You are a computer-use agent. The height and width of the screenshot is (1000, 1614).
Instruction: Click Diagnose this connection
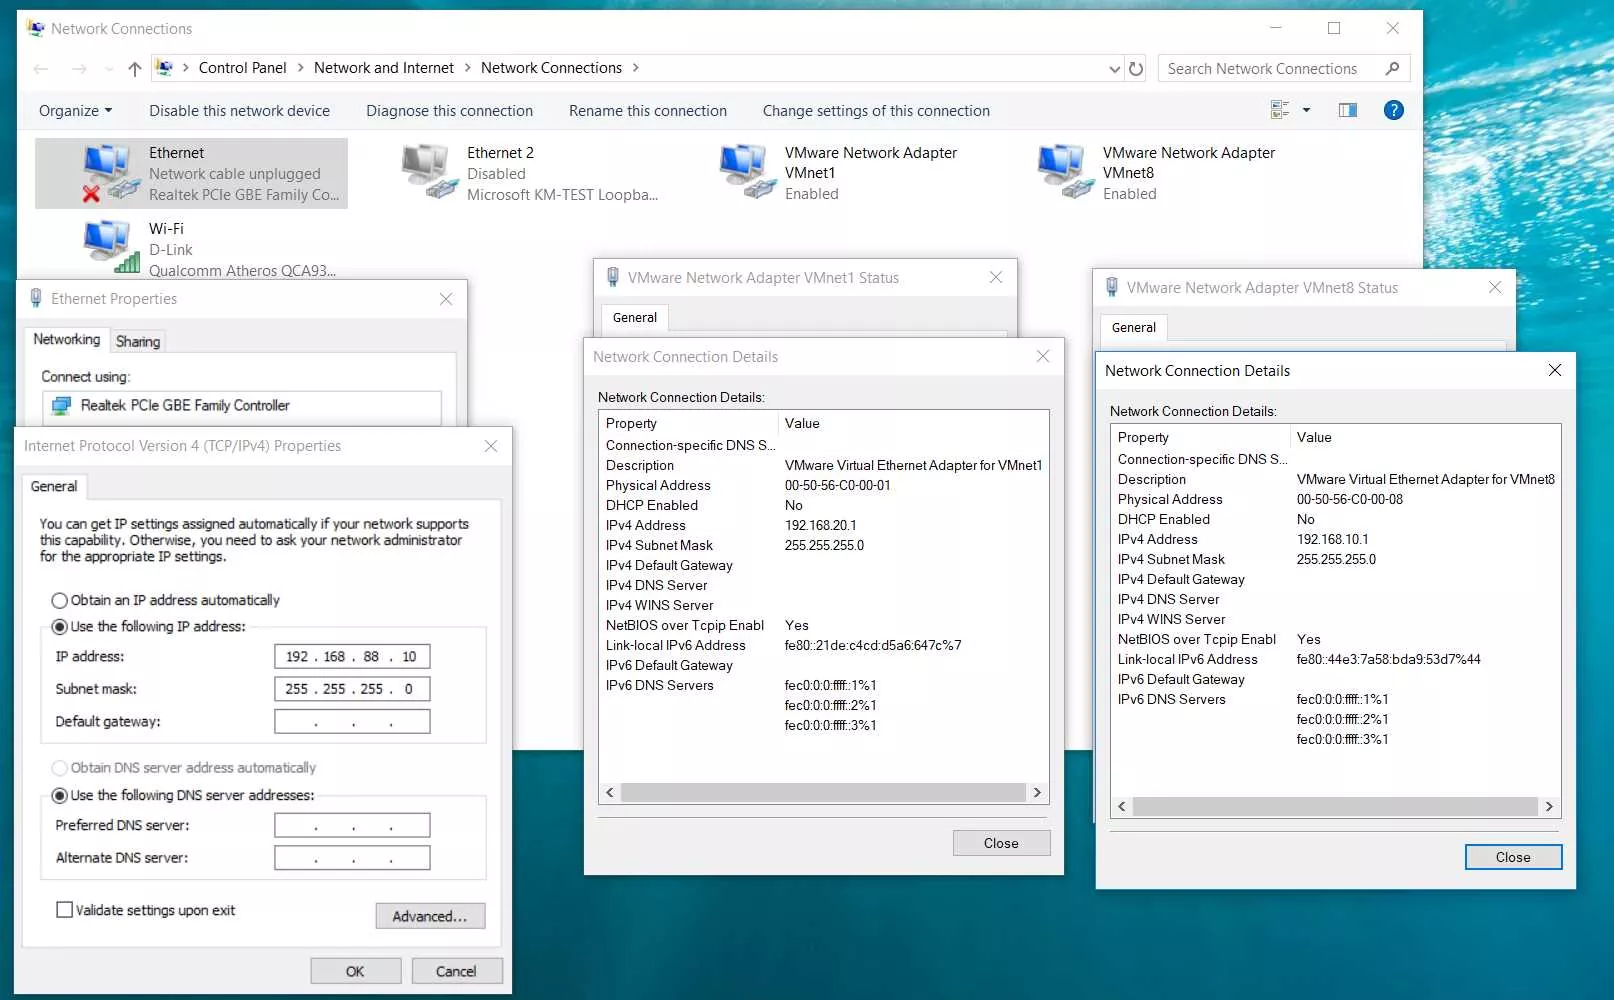coord(449,110)
